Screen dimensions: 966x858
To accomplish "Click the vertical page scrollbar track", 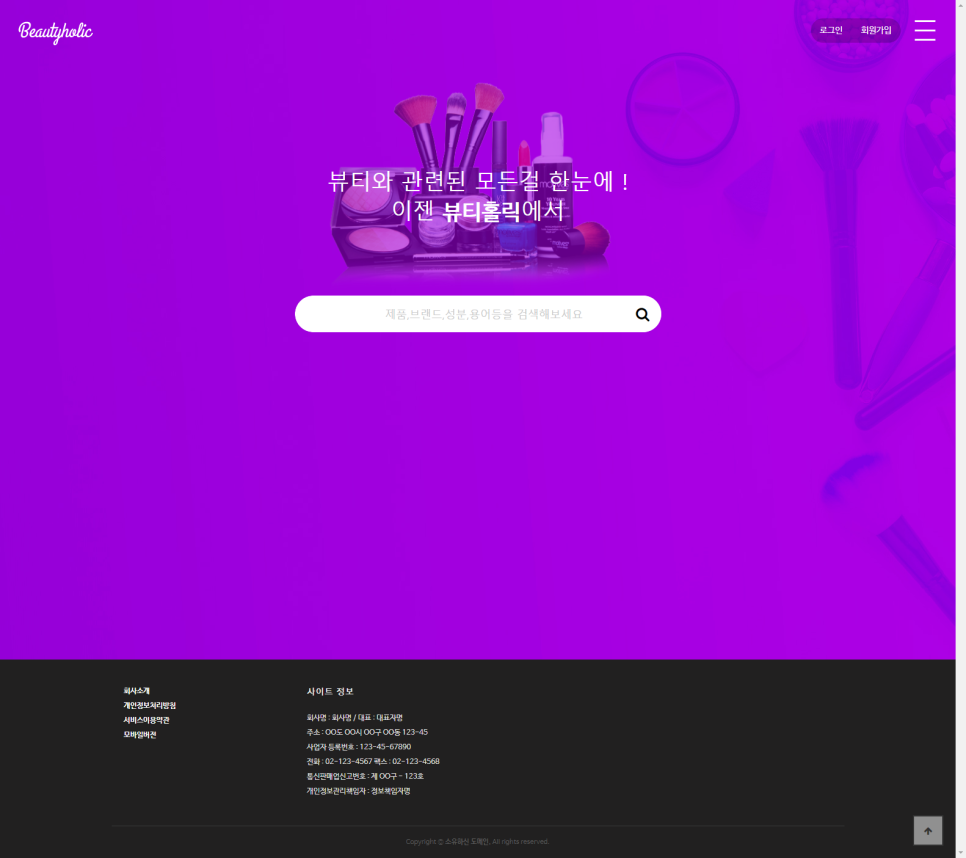I will click(x=960, y=400).
